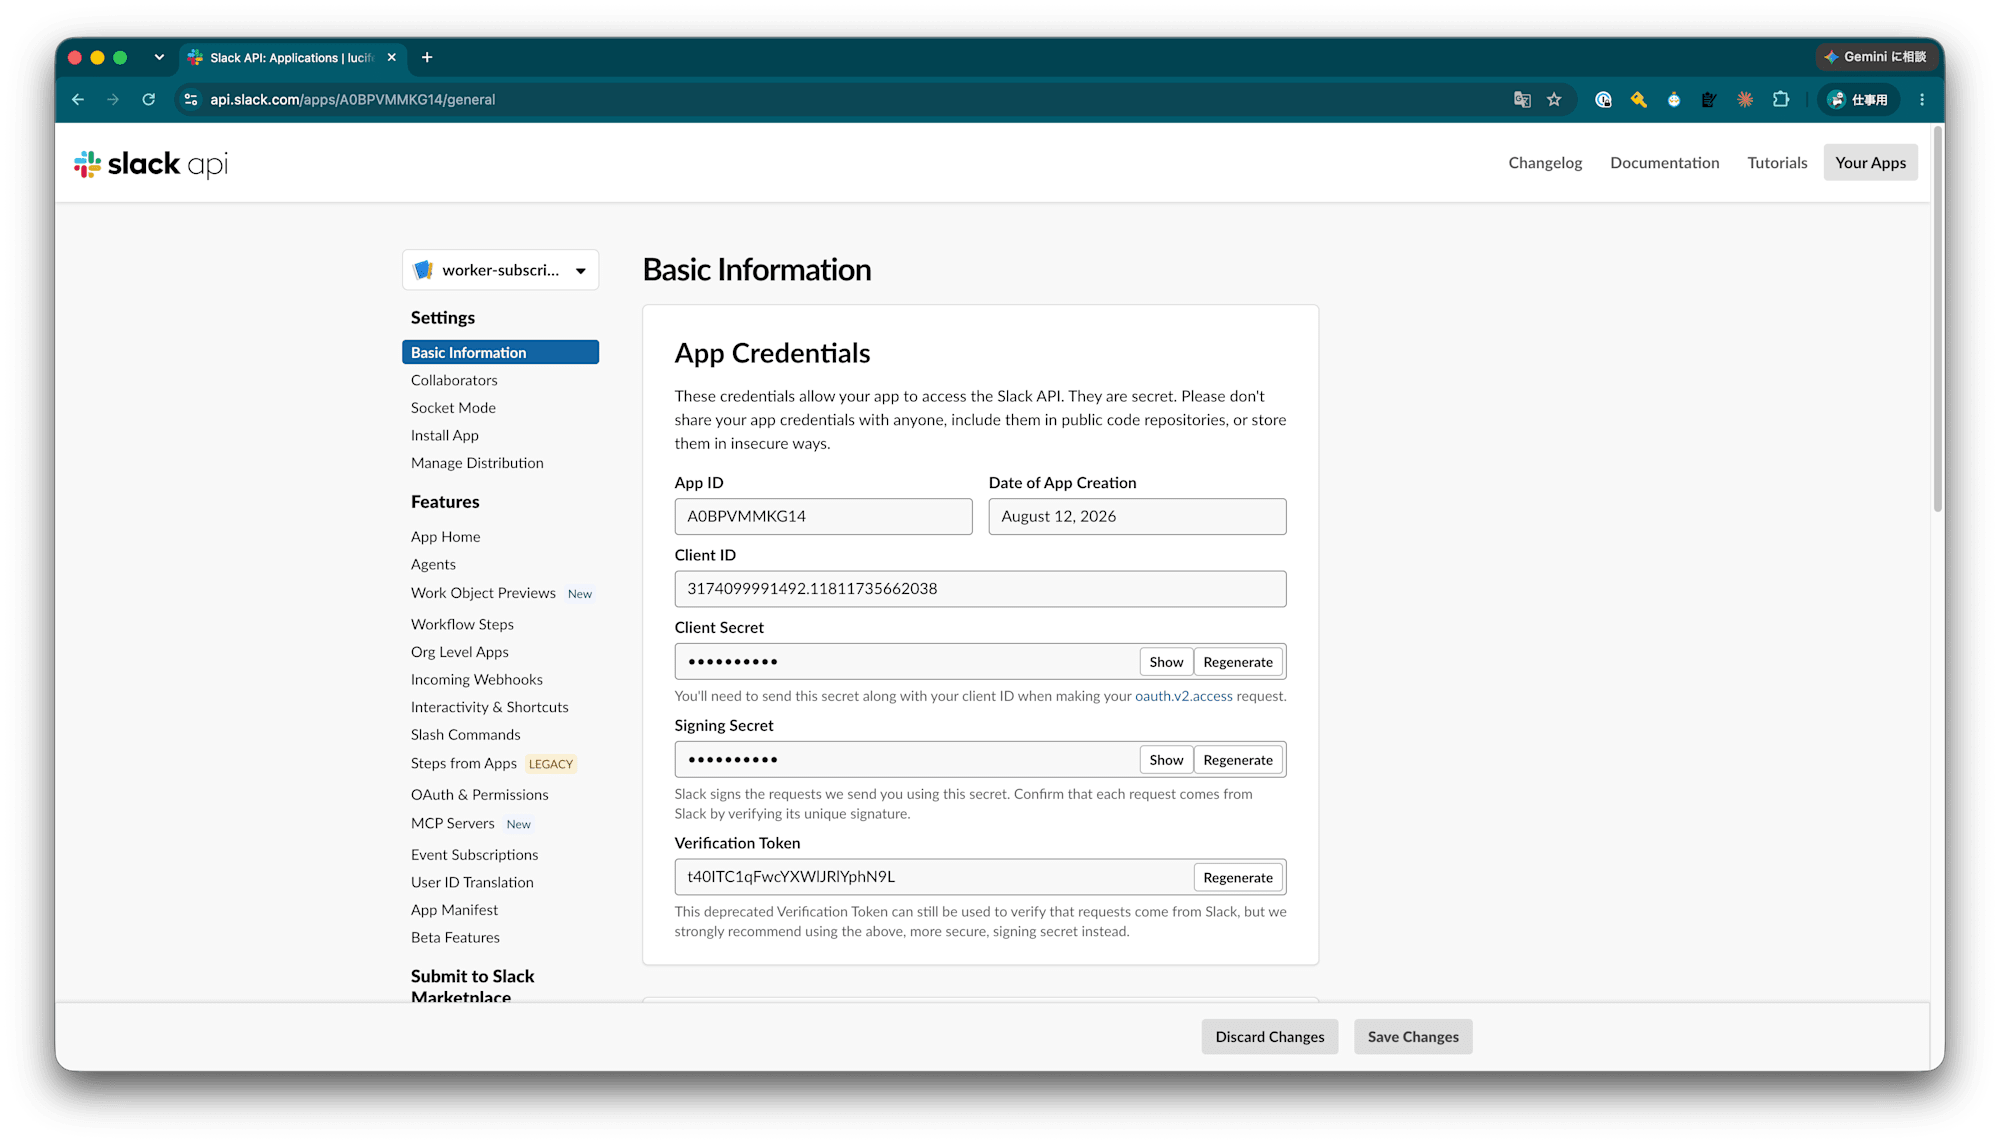Go forward to the next page
This screenshot has height=1144, width=2000.
tap(113, 100)
